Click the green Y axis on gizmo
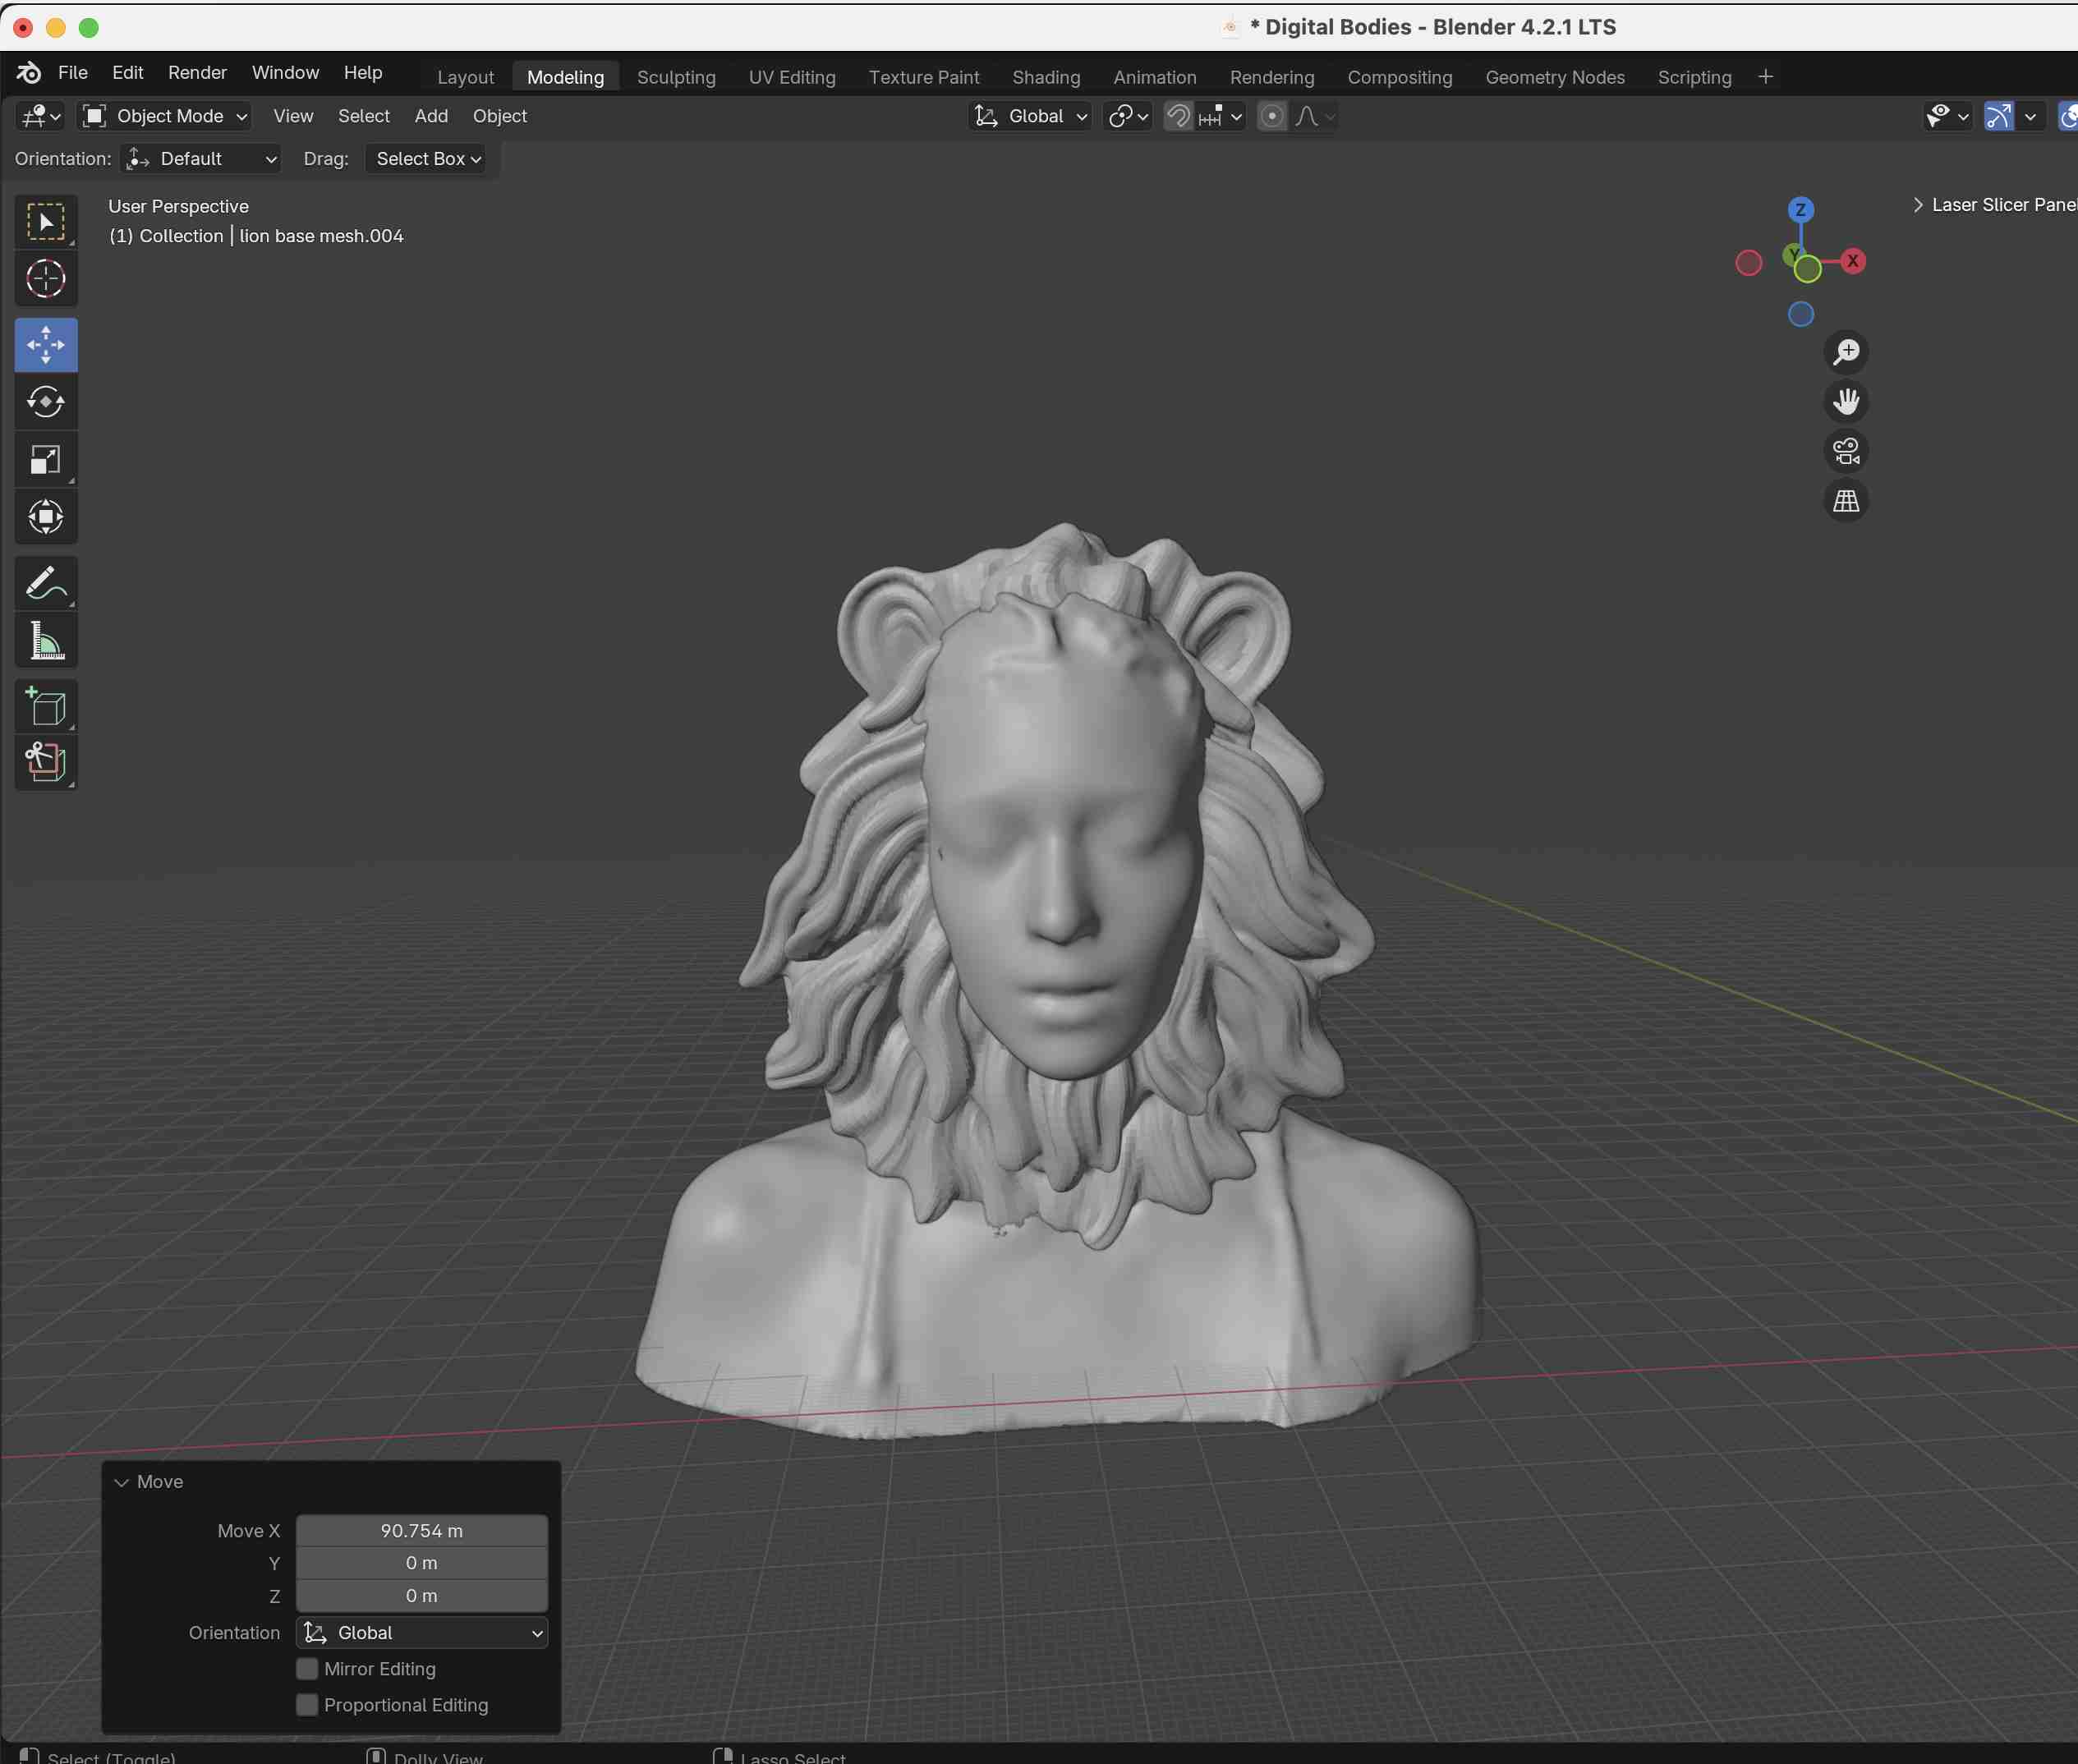 tap(1807, 269)
